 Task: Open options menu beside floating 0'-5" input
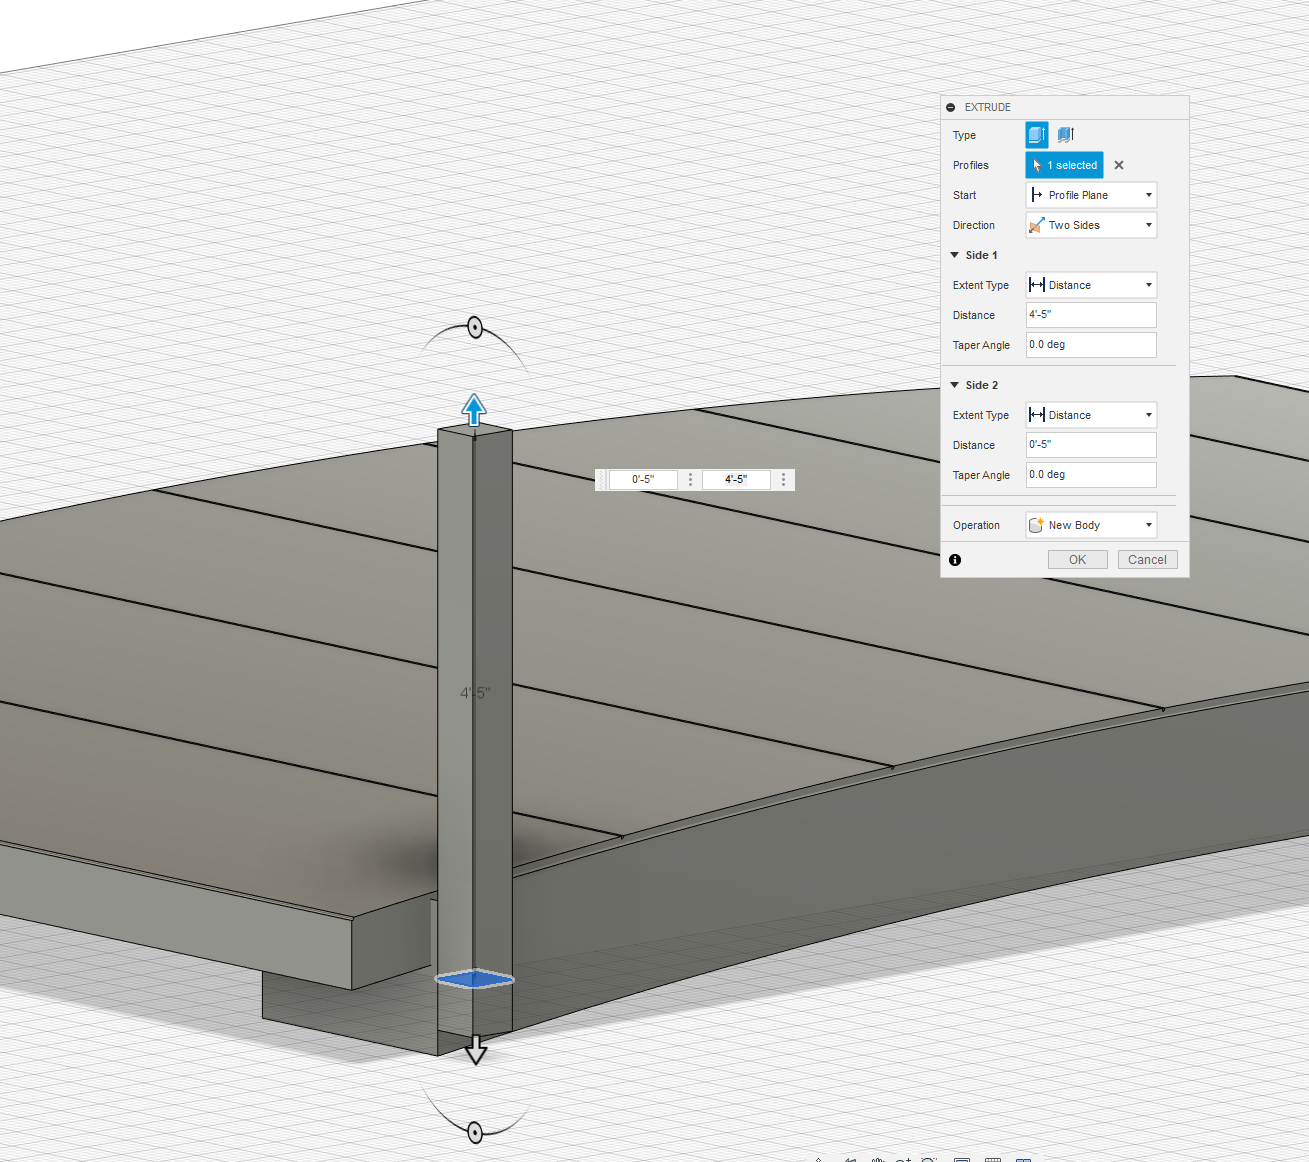pyautogui.click(x=690, y=480)
